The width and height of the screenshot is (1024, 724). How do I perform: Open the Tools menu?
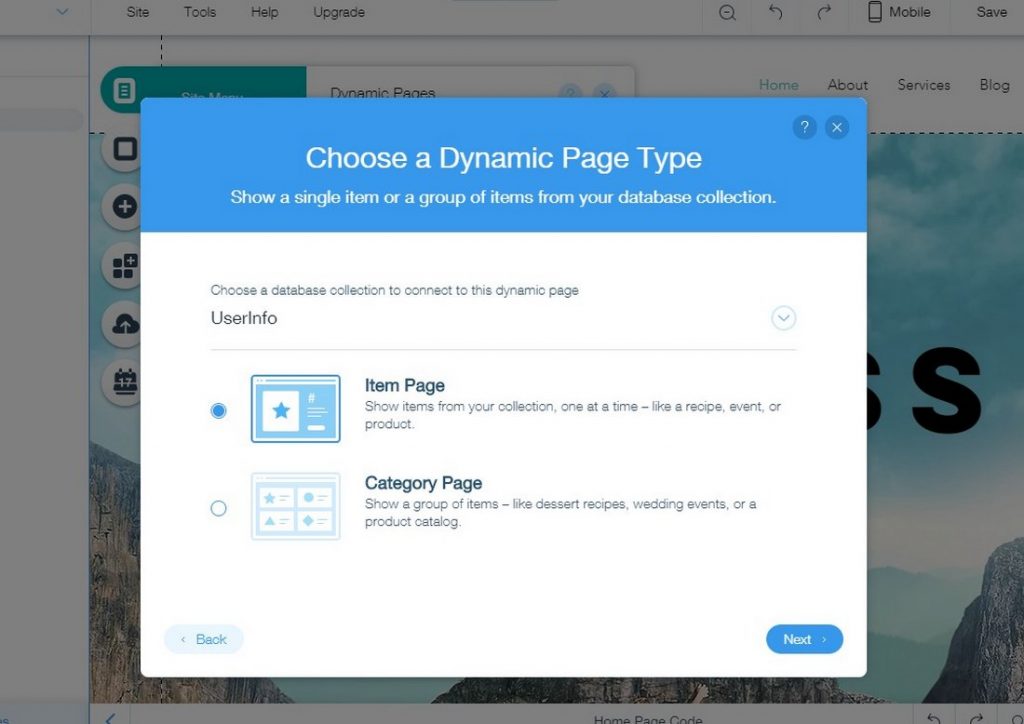click(x=200, y=13)
